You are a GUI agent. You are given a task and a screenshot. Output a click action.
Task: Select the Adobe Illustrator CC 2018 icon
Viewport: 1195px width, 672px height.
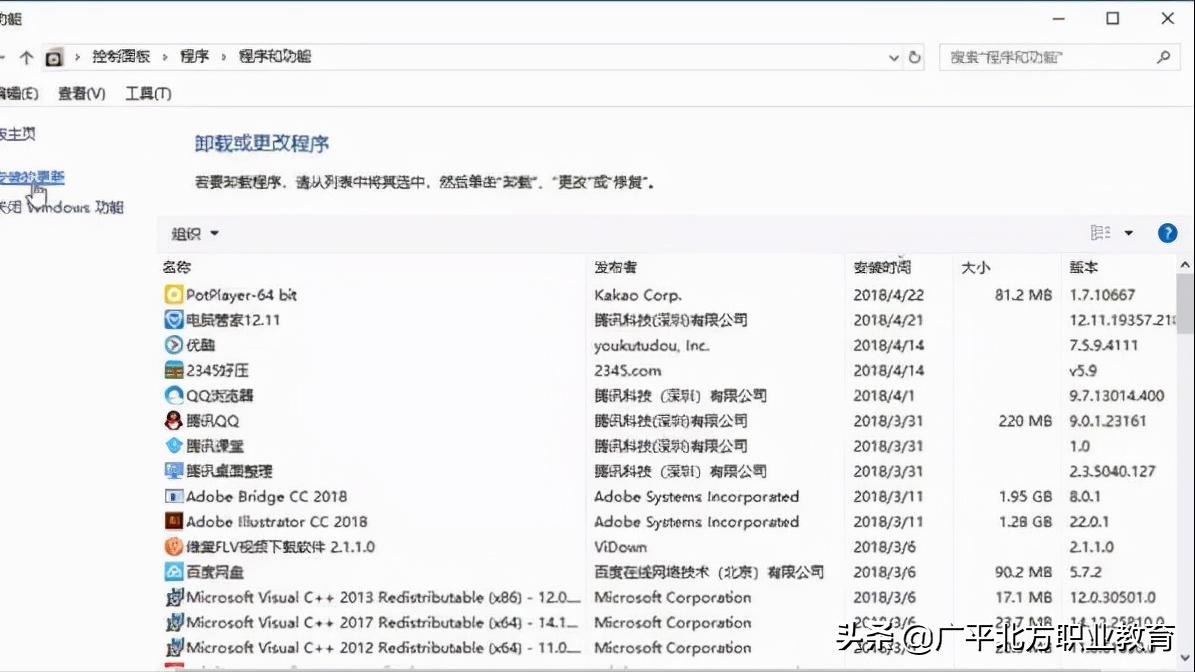(175, 521)
